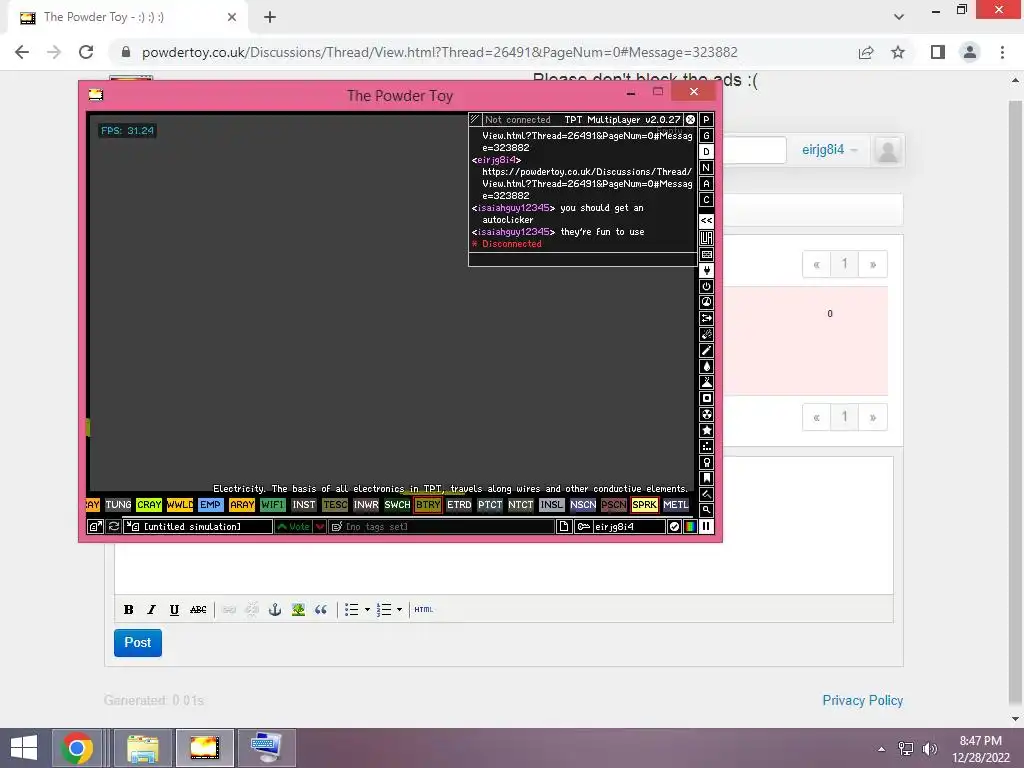Select the EMP element
This screenshot has width=1024, height=768.
pyautogui.click(x=210, y=505)
